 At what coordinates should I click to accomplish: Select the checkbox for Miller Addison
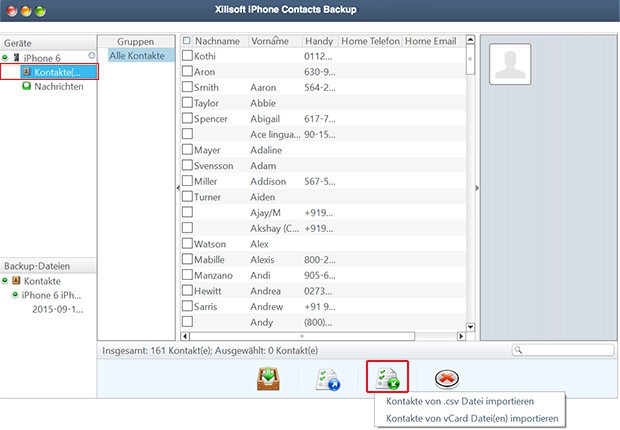[x=187, y=181]
